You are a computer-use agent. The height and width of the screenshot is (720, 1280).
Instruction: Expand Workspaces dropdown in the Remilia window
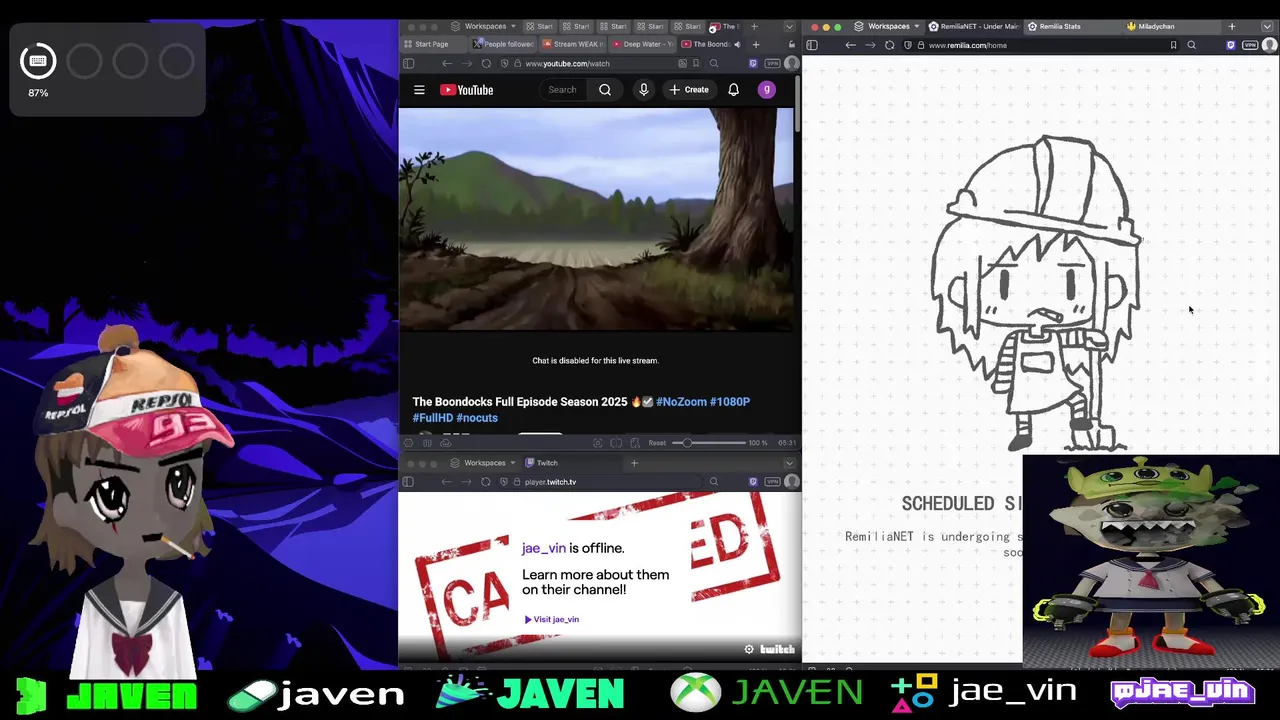click(888, 27)
